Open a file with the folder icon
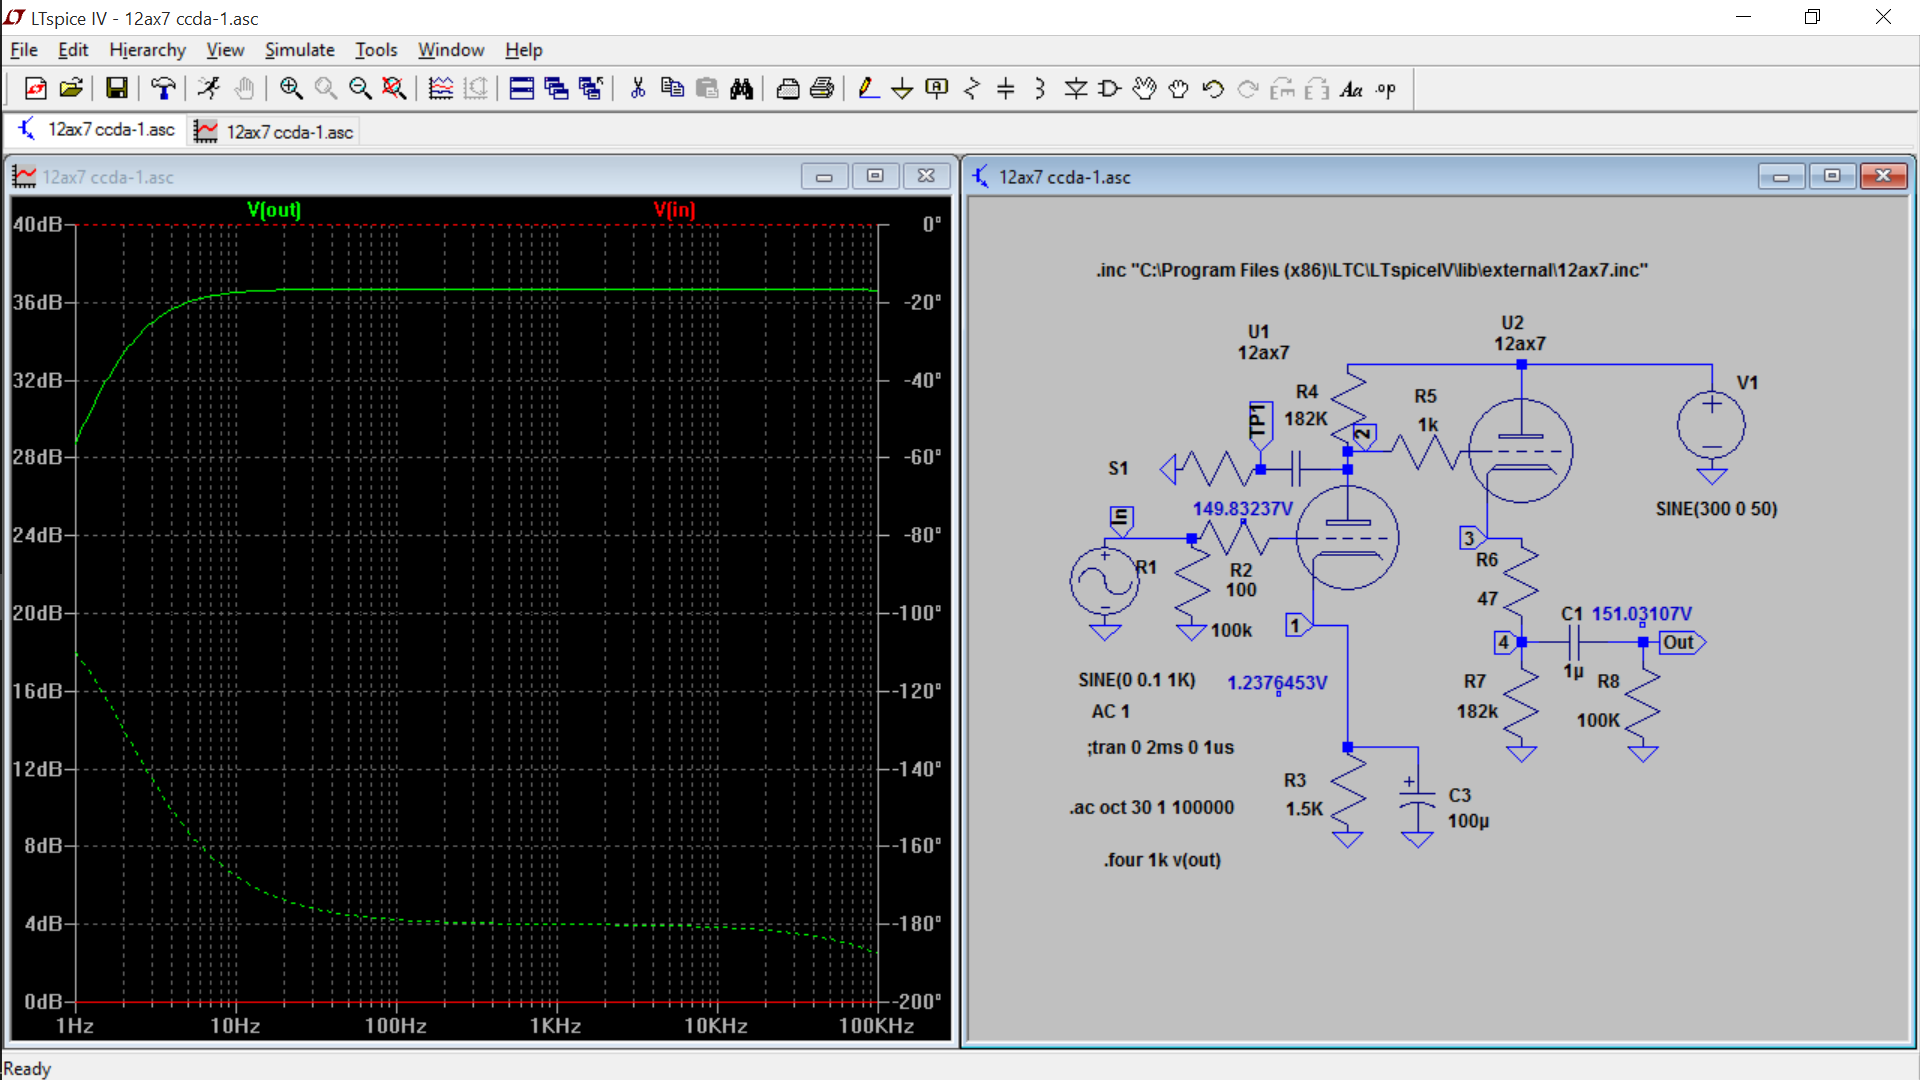 (x=70, y=89)
